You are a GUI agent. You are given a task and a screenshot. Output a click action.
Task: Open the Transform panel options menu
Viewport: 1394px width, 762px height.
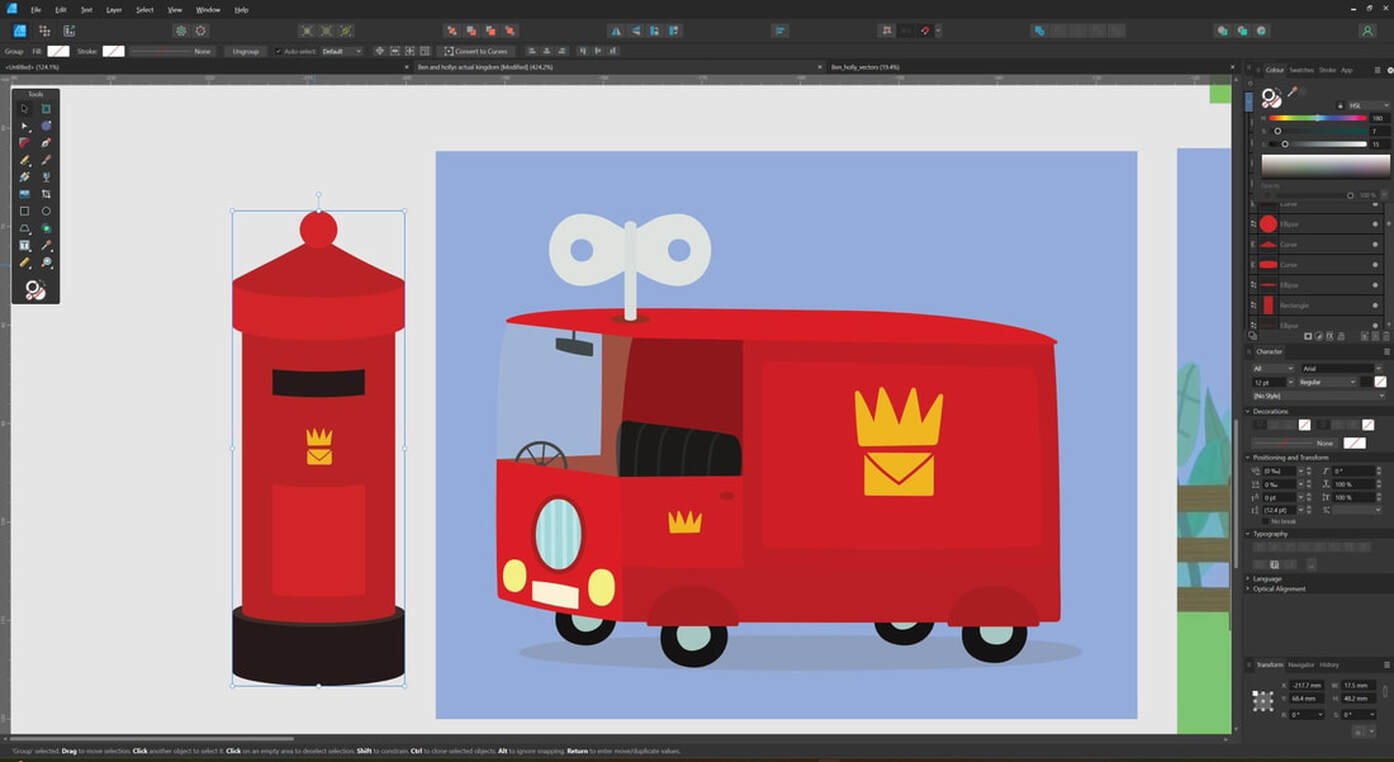point(1386,665)
